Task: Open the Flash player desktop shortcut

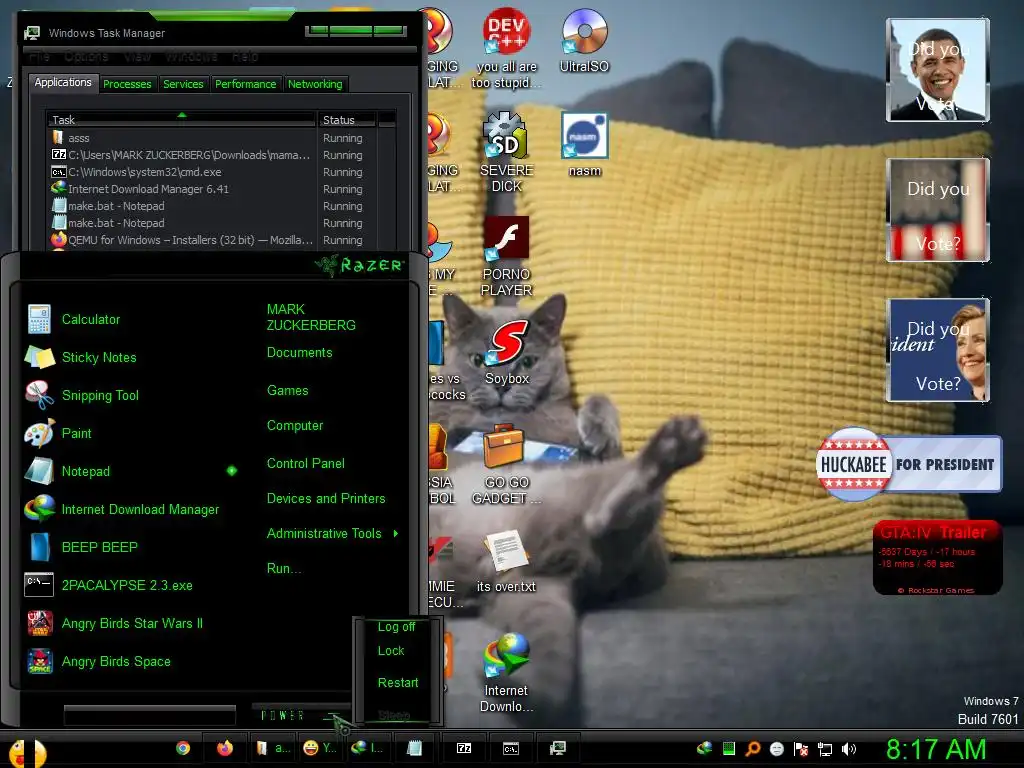Action: click(506, 256)
